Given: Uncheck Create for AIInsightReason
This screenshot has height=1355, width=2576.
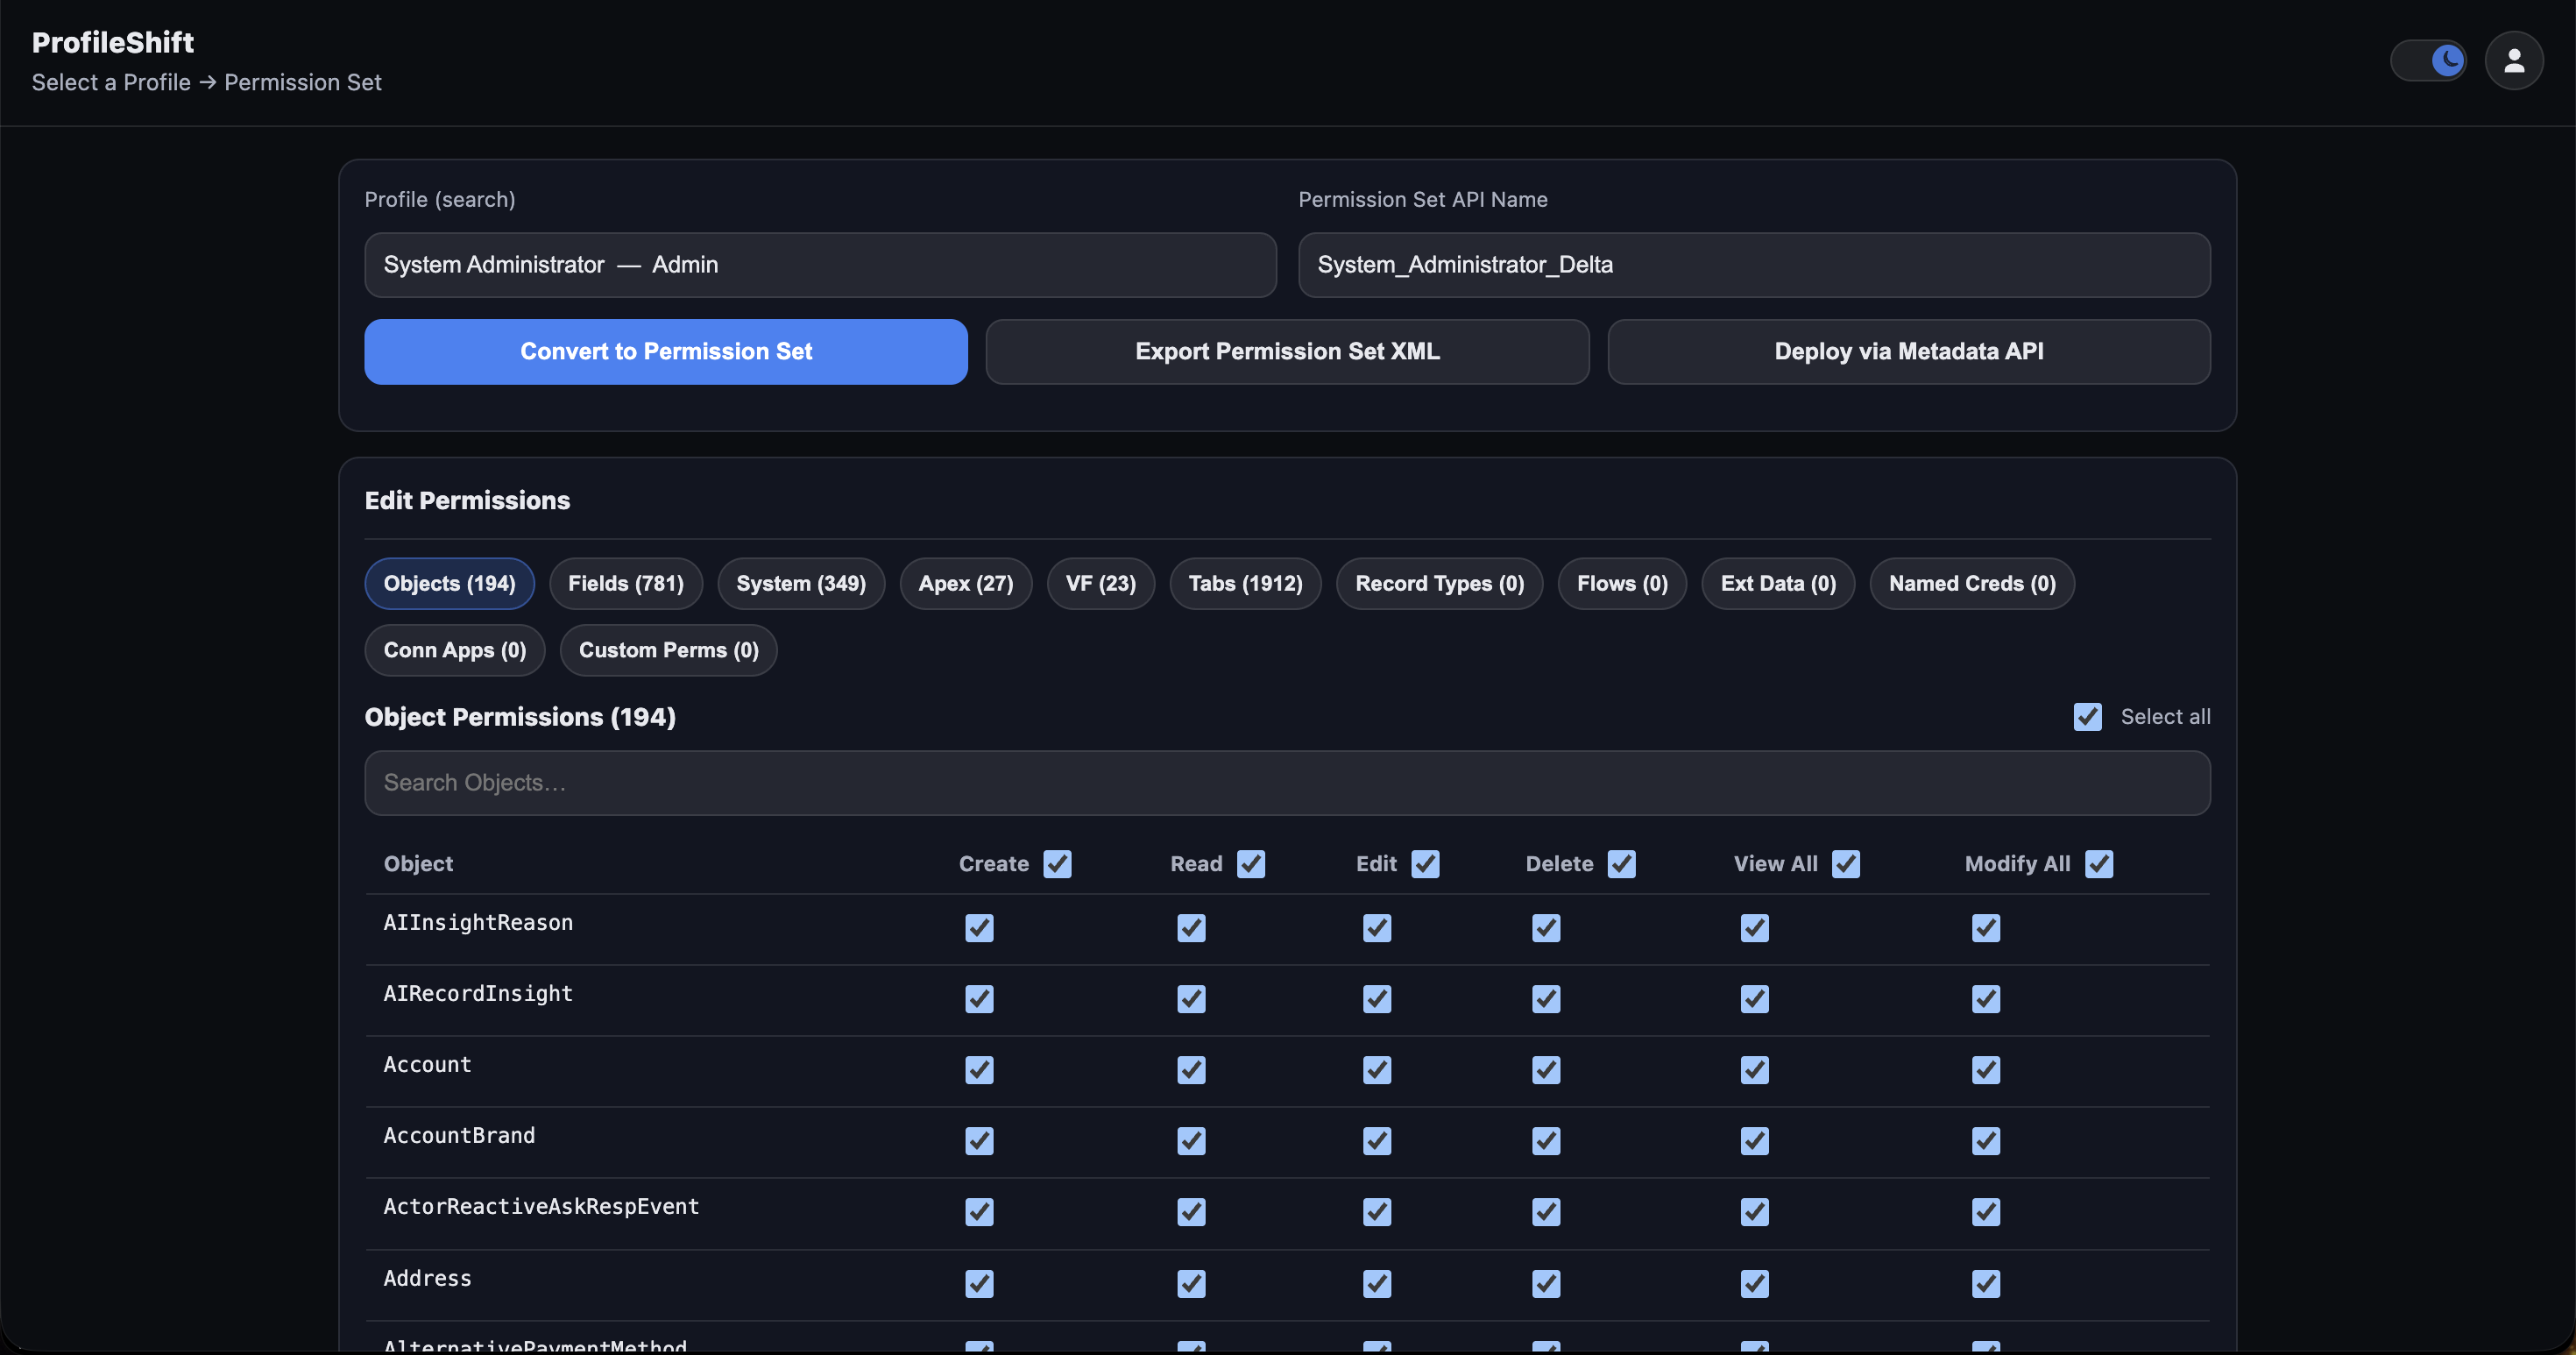Looking at the screenshot, I should tap(979, 928).
